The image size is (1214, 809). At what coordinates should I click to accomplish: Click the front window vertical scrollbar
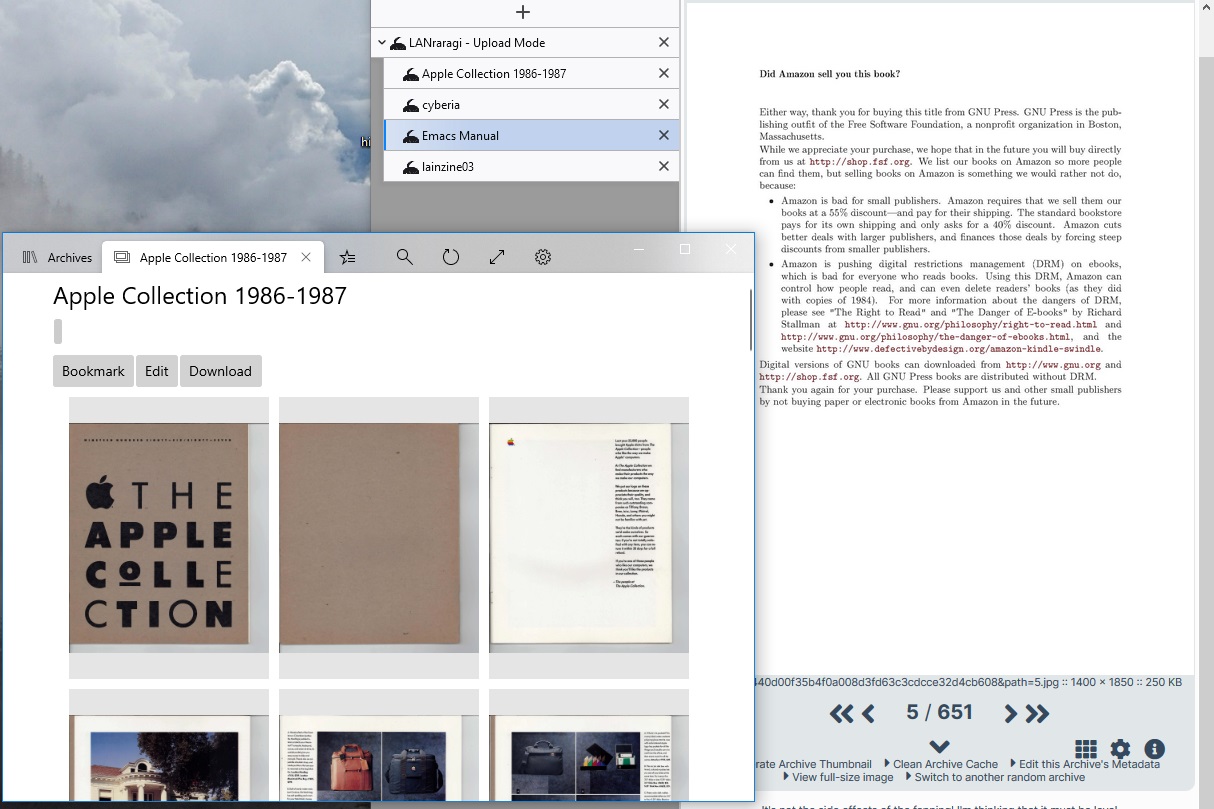(750, 320)
